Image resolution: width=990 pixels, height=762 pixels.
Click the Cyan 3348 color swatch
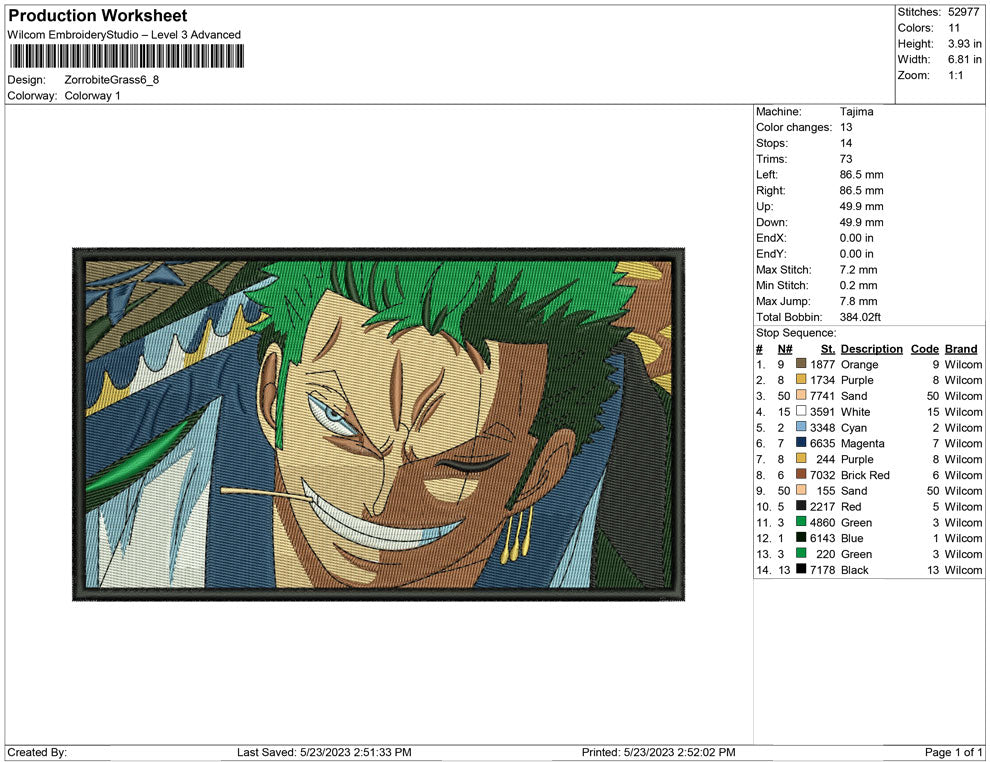pyautogui.click(x=801, y=427)
